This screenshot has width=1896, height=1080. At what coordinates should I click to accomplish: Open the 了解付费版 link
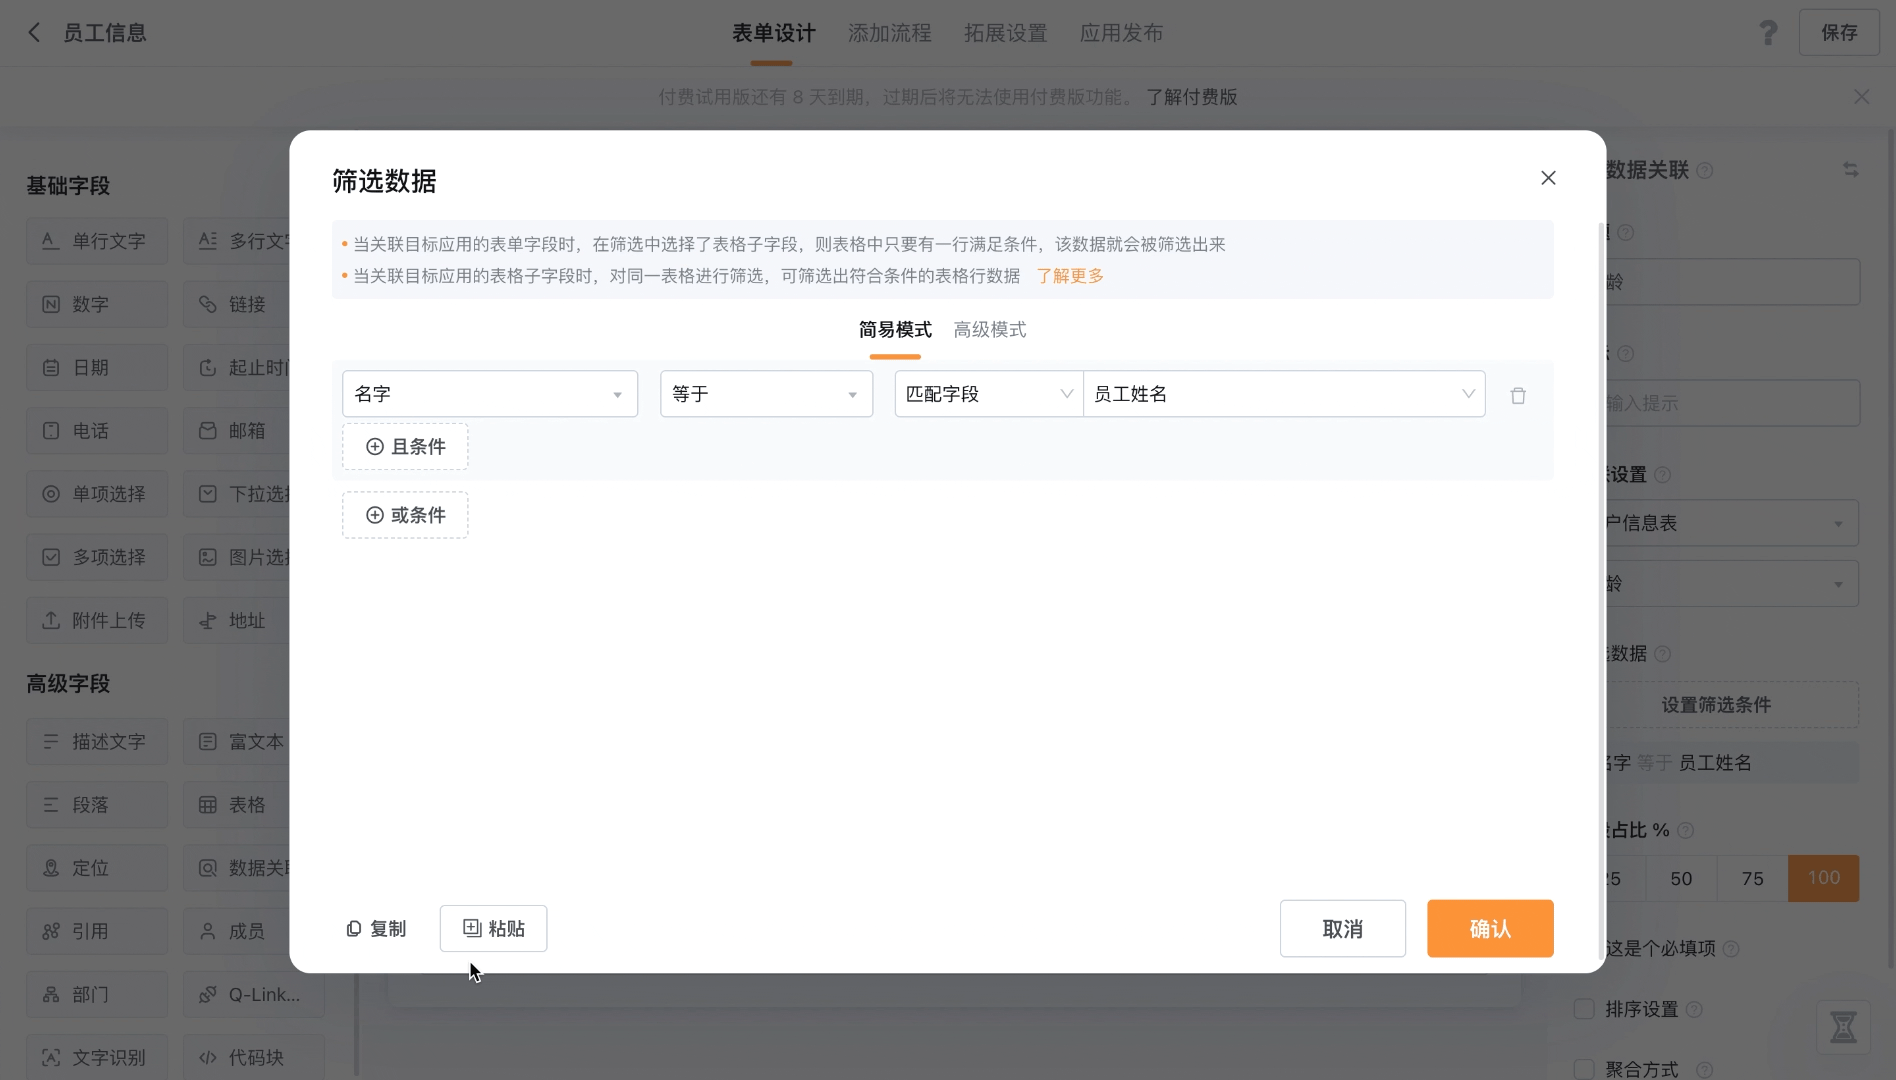coord(1192,97)
